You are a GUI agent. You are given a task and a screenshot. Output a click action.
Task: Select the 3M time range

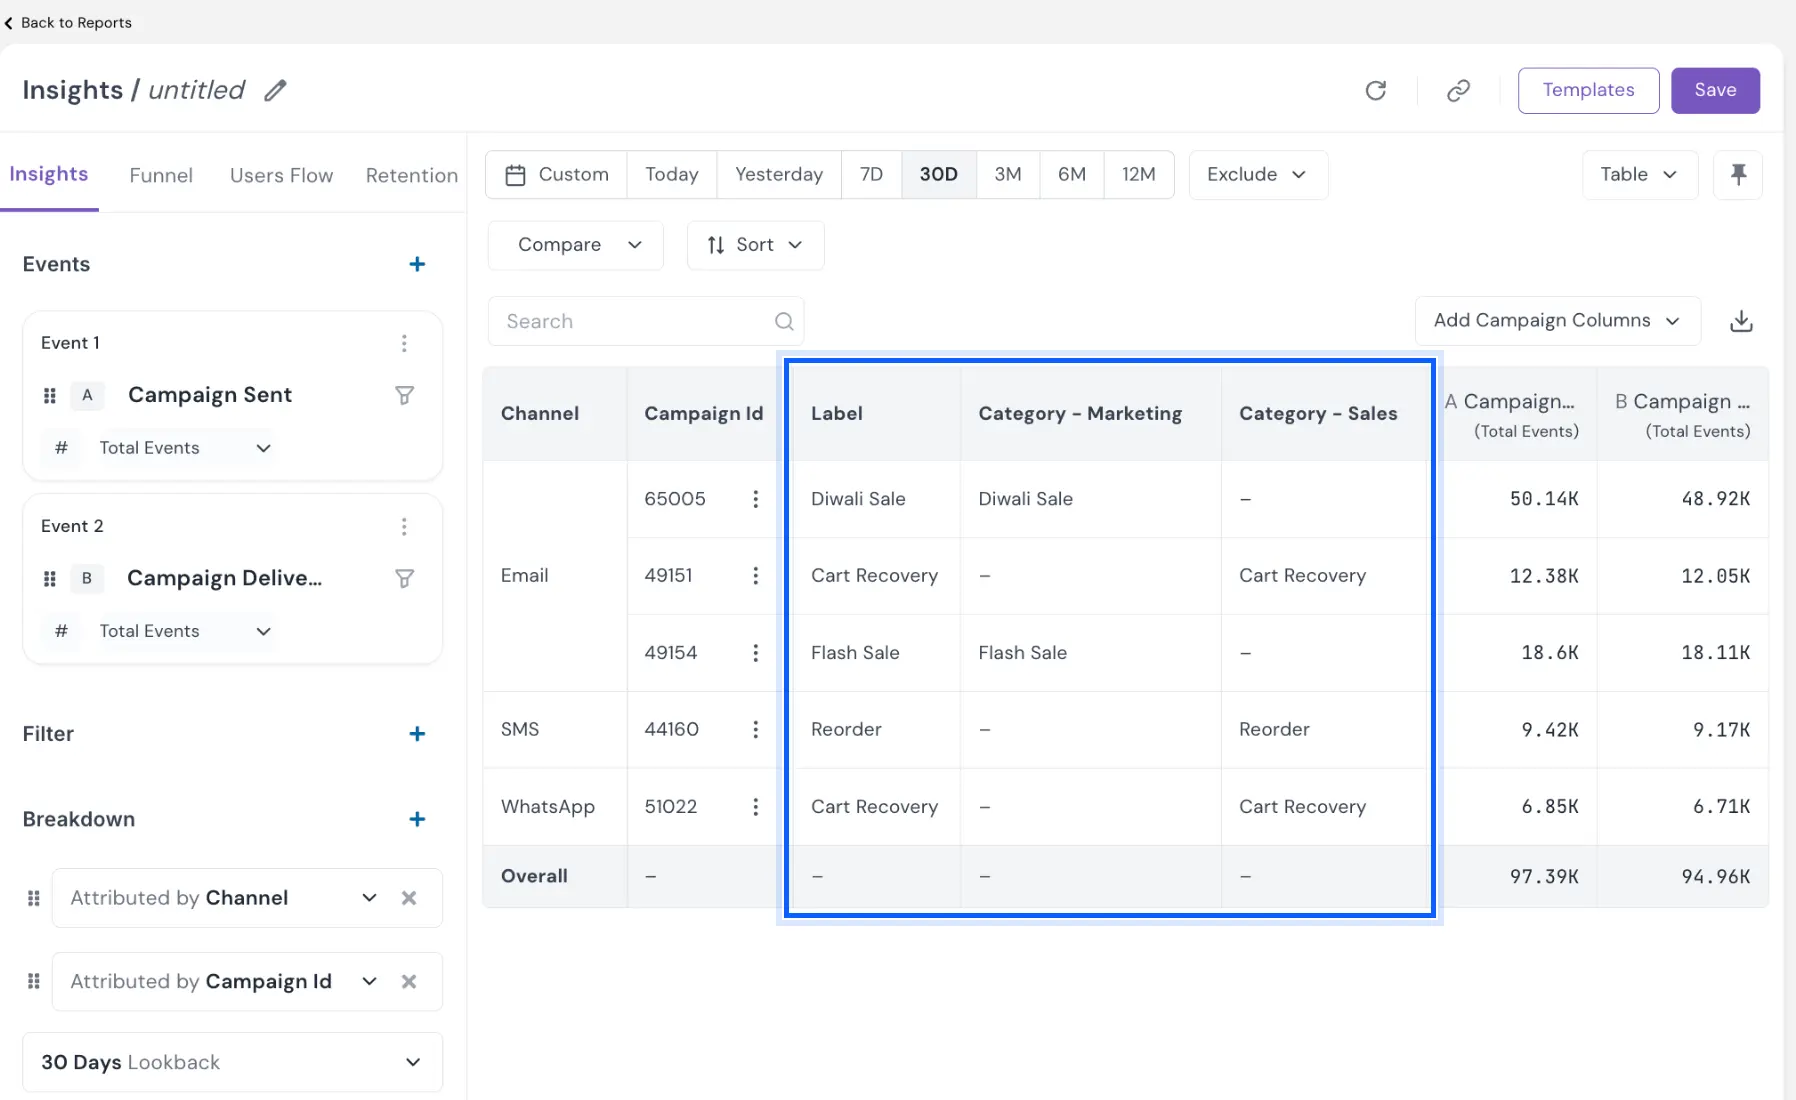point(1008,175)
